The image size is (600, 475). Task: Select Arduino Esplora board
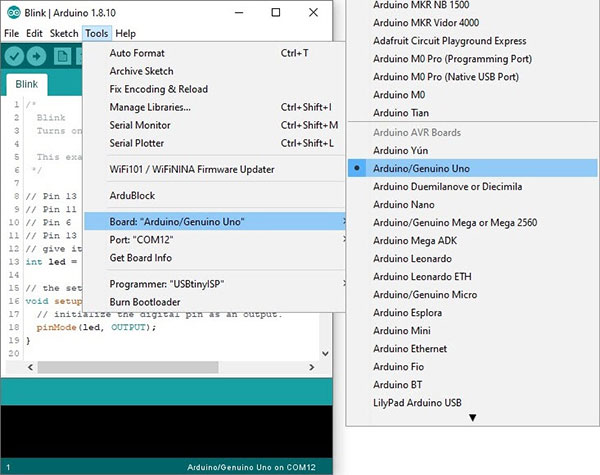pos(473,312)
